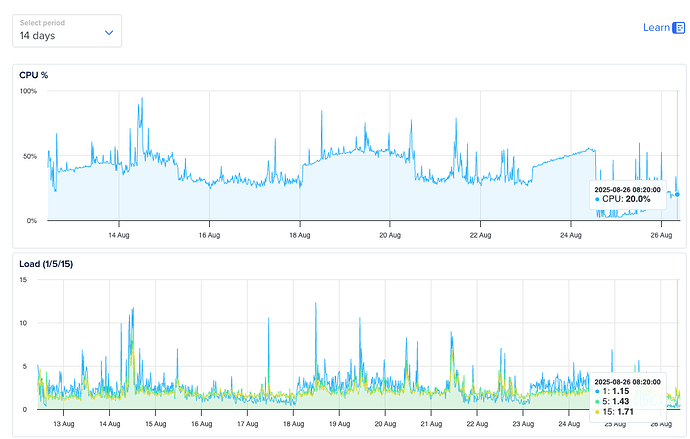Select 14 Aug on the CPU chart axis
The image size is (690, 439).
(x=119, y=236)
